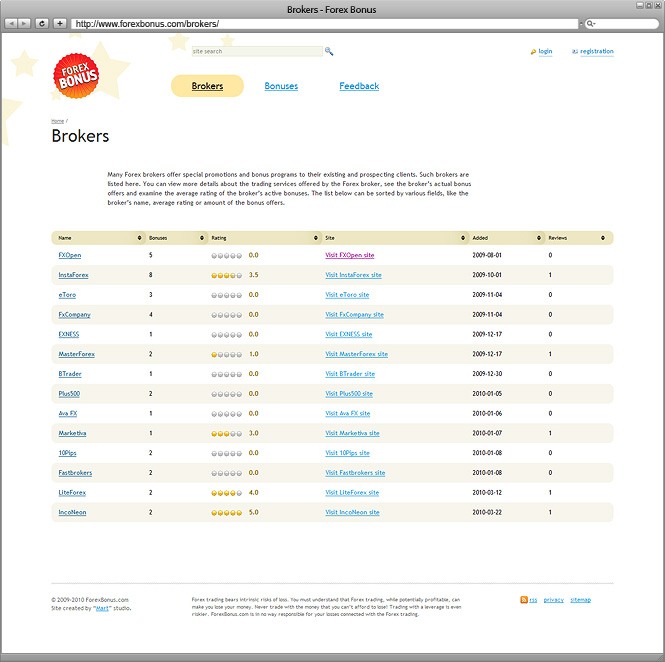The height and width of the screenshot is (662, 665).
Task: Click Visit MasterForex site link
Action: 357,354
